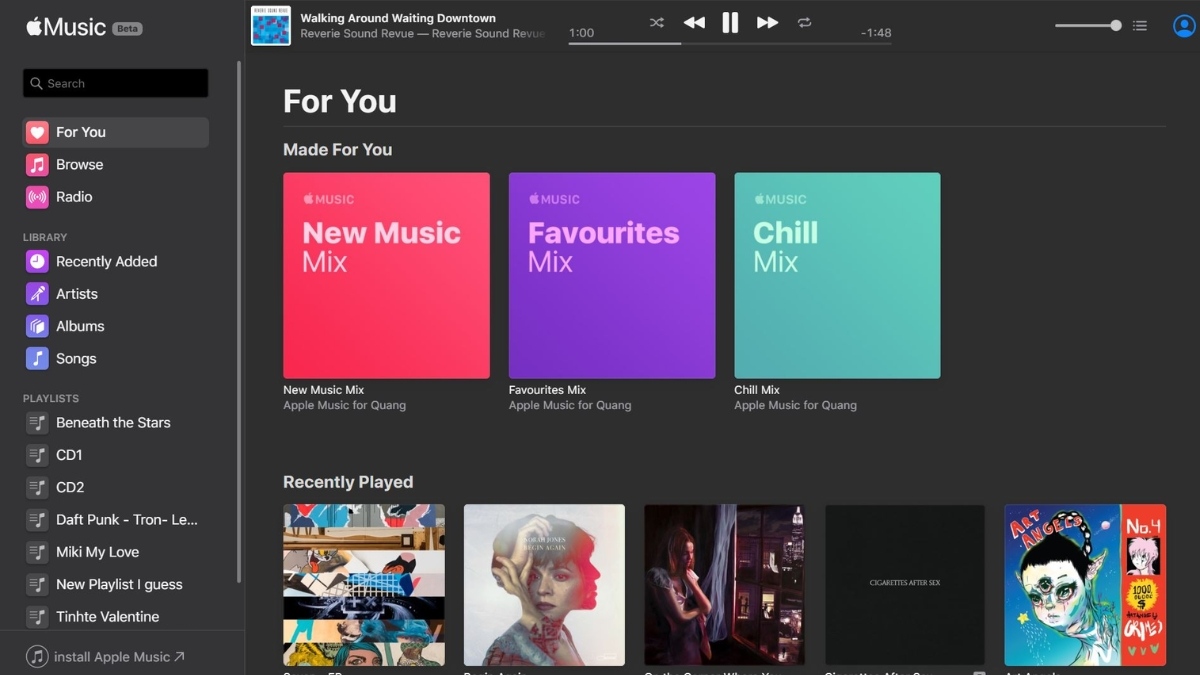The height and width of the screenshot is (675, 1200).
Task: Click the Apple Music logo
Action: [66, 27]
